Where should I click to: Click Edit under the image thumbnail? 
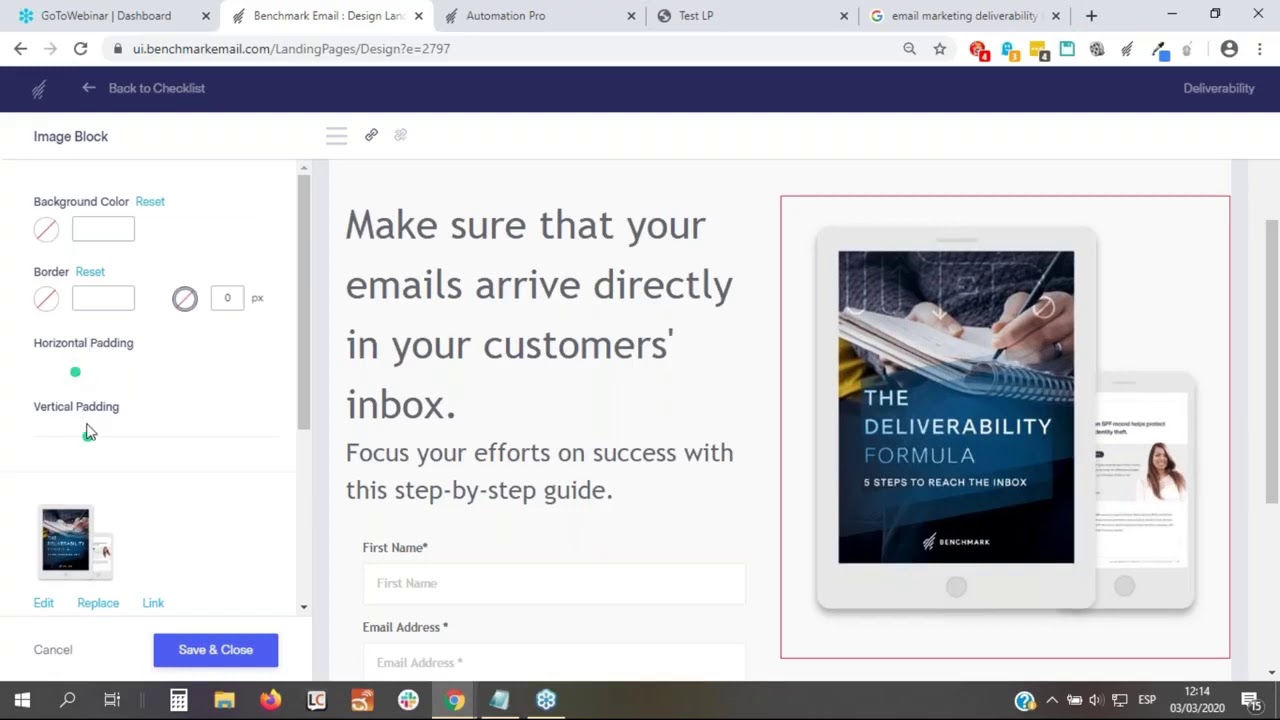click(44, 603)
